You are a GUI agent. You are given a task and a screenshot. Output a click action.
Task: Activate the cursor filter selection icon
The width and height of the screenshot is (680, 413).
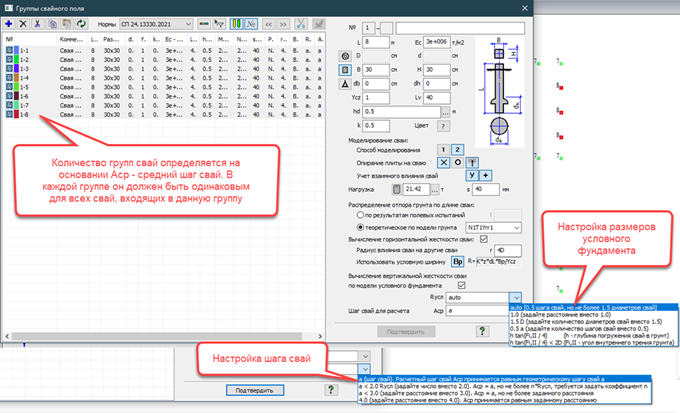pos(219,24)
